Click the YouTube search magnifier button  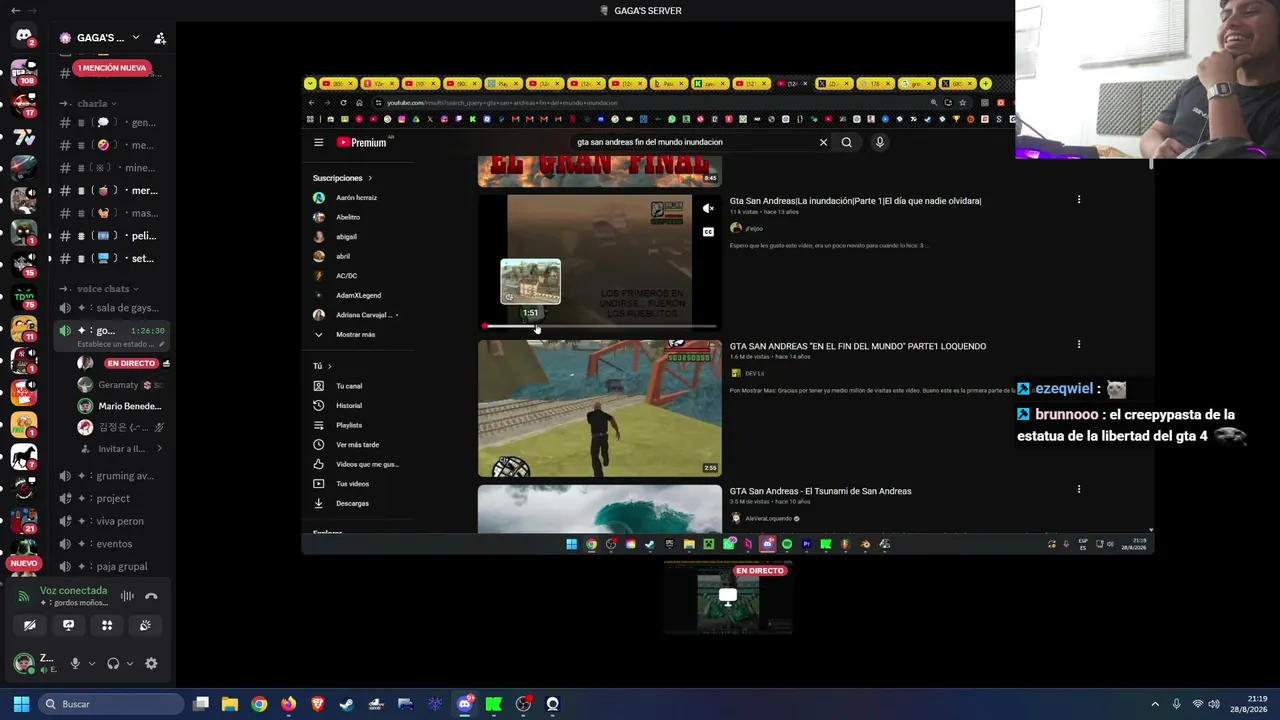(x=846, y=142)
